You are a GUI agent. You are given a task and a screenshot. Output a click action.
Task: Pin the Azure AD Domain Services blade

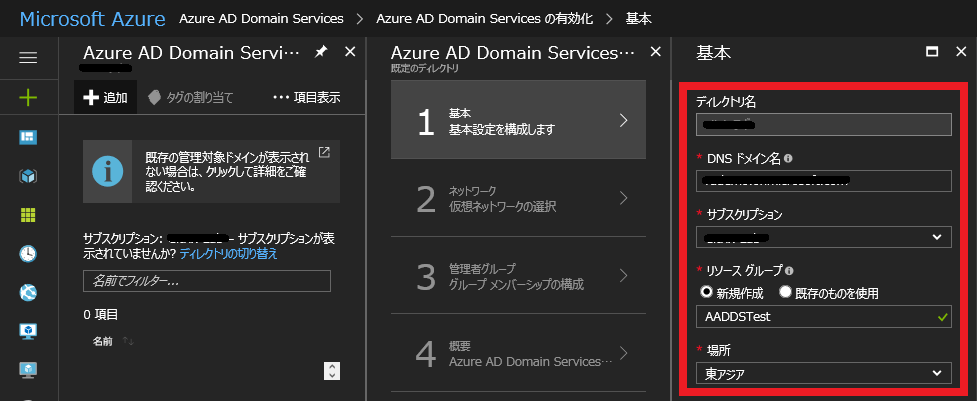pyautogui.click(x=320, y=52)
